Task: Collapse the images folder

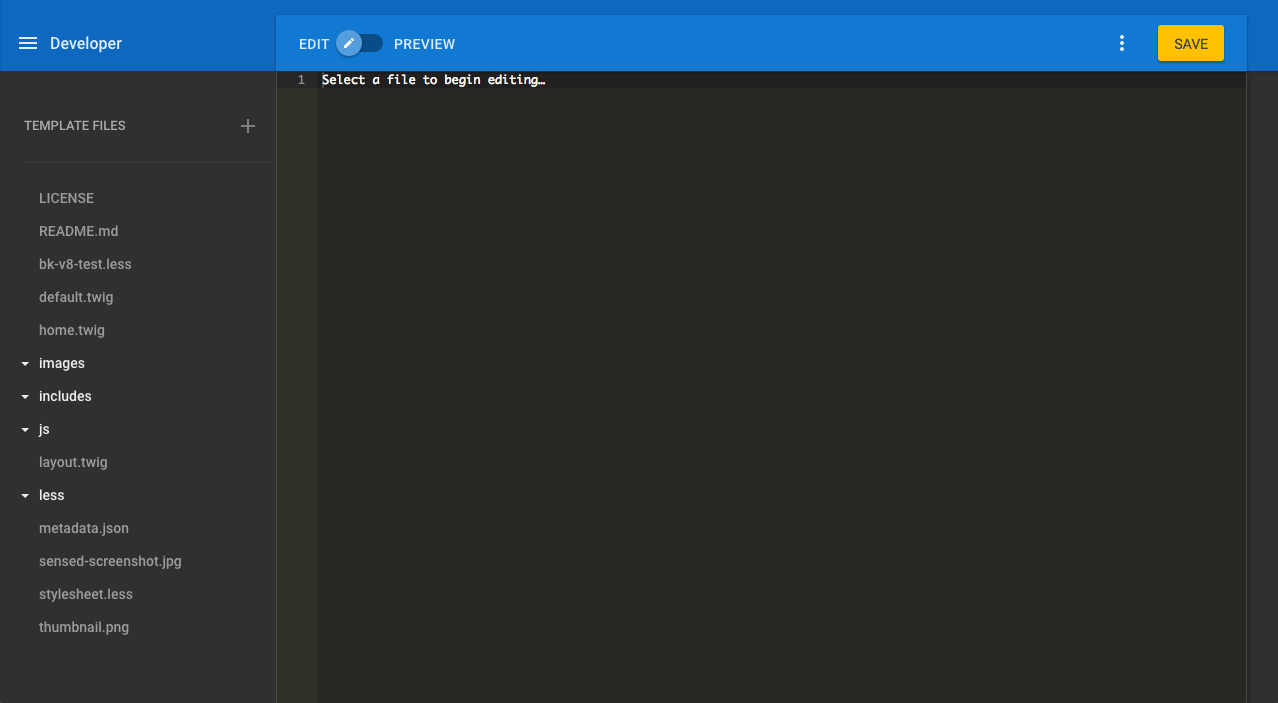Action: click(x=25, y=363)
